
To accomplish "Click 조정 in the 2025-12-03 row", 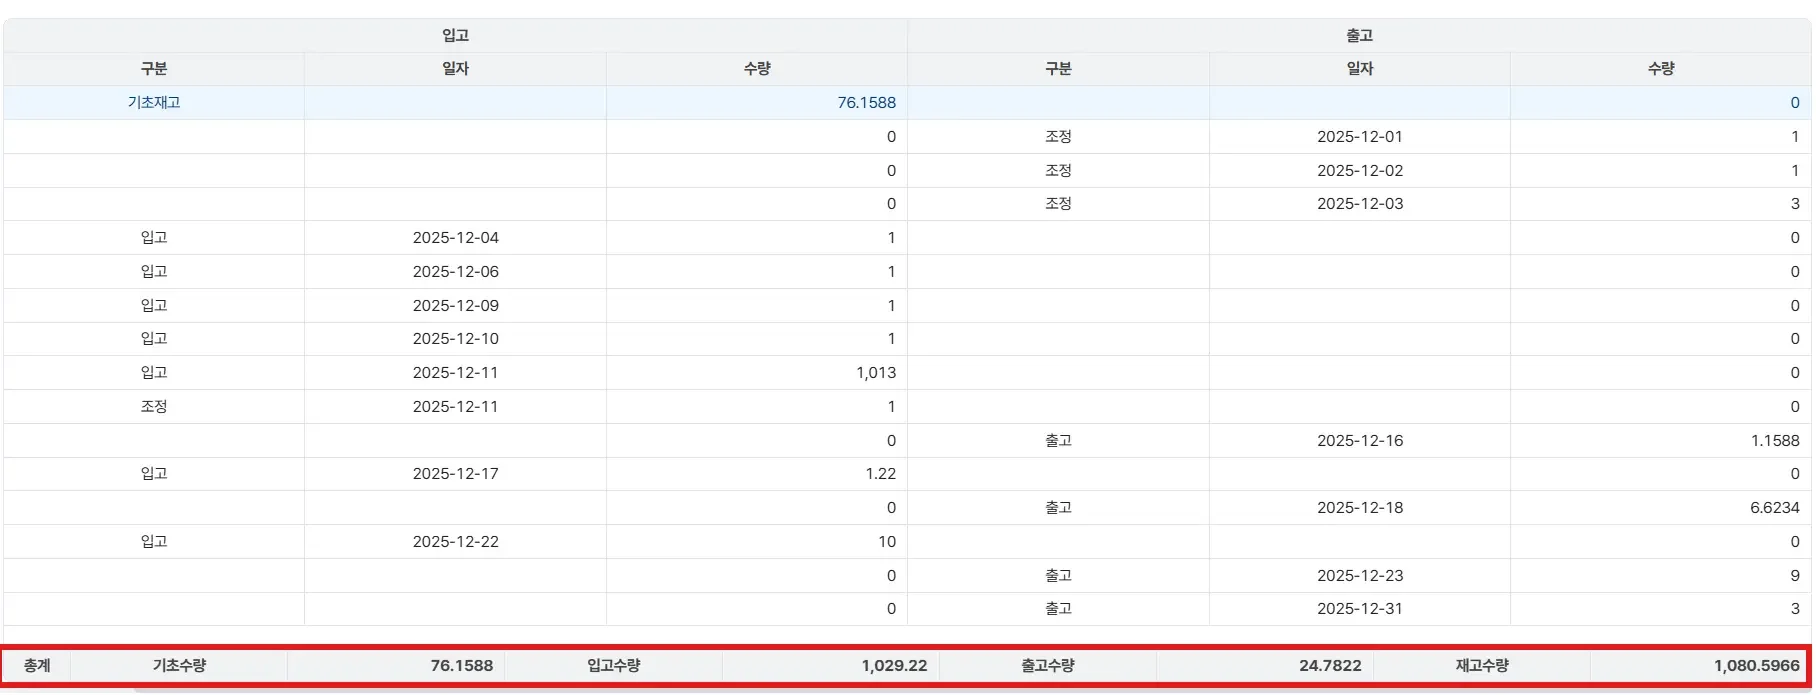I will click(x=1058, y=204).
